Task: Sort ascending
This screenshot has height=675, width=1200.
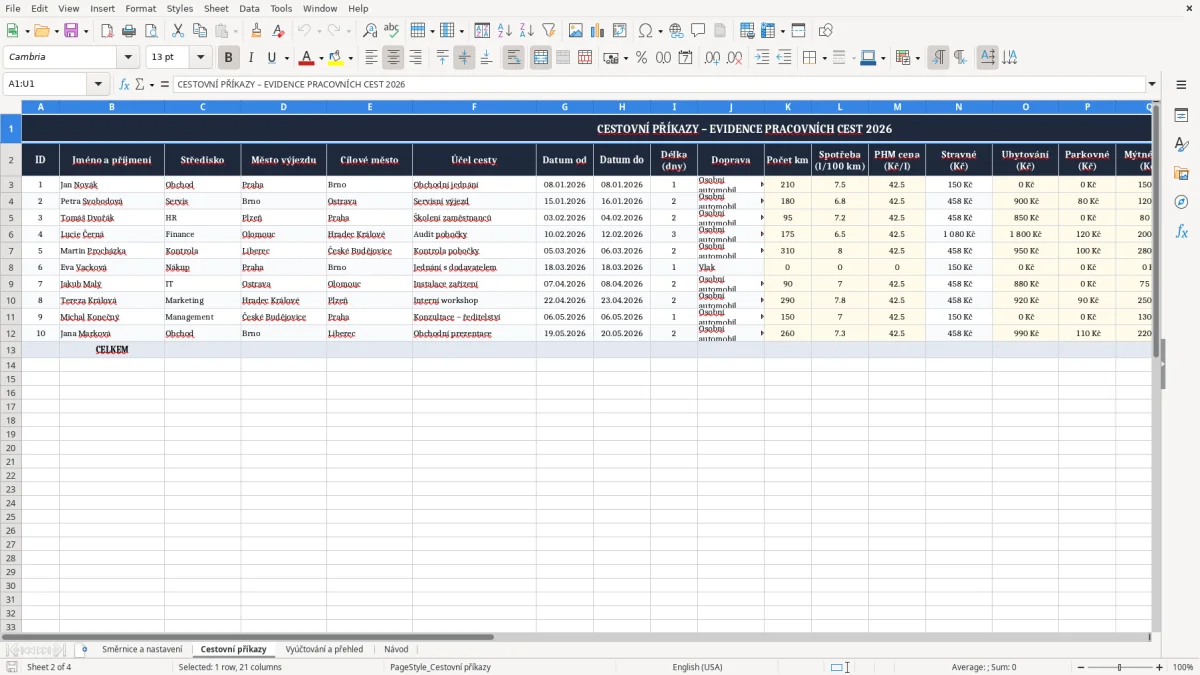Action: pyautogui.click(x=504, y=31)
